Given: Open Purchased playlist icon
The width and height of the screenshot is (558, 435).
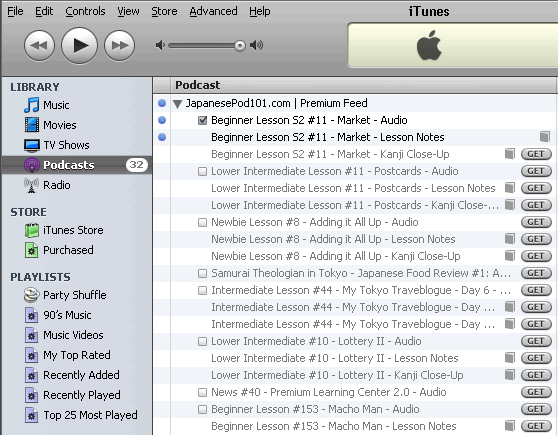Looking at the screenshot, I should point(32,250).
